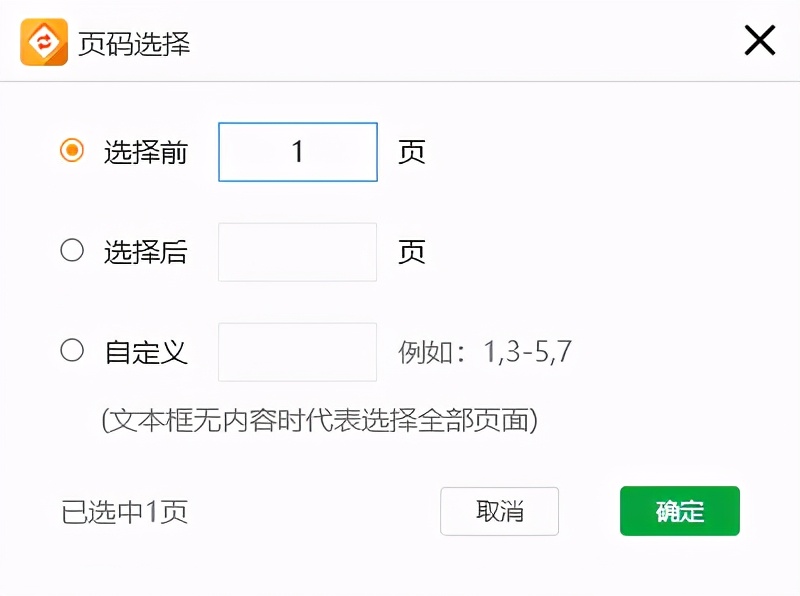Click the 页 label next to first input
This screenshot has width=800, height=596.
[x=411, y=151]
